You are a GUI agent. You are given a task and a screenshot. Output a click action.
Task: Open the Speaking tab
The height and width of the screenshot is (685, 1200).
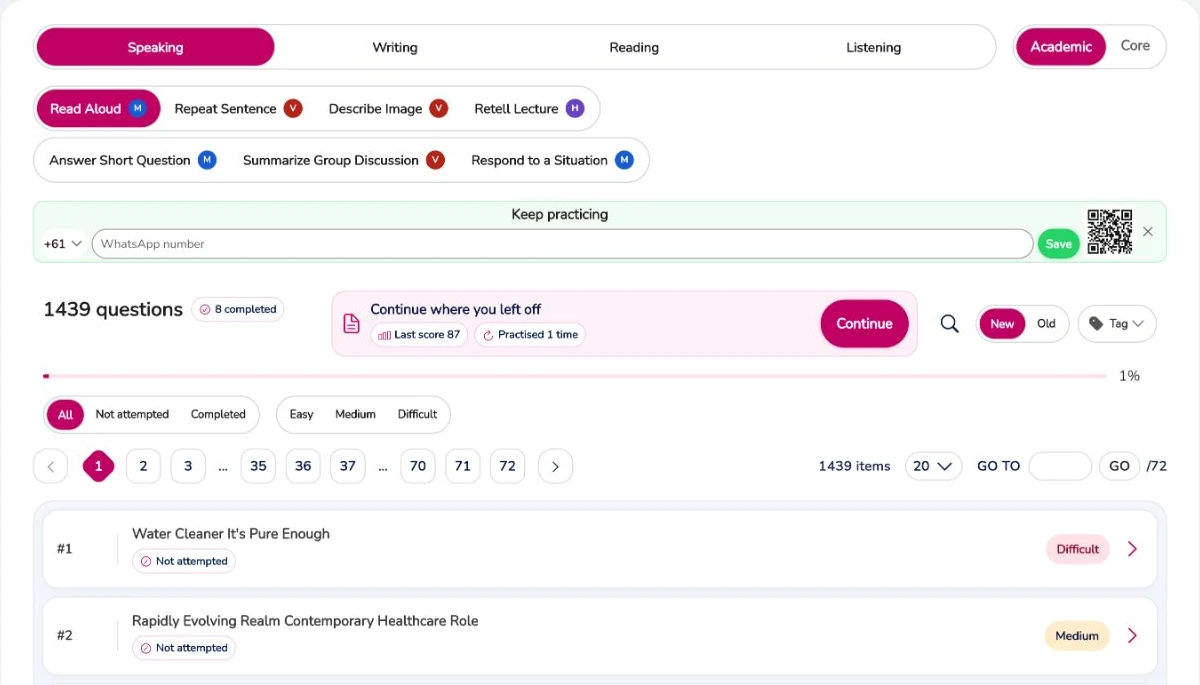pyautogui.click(x=155, y=47)
